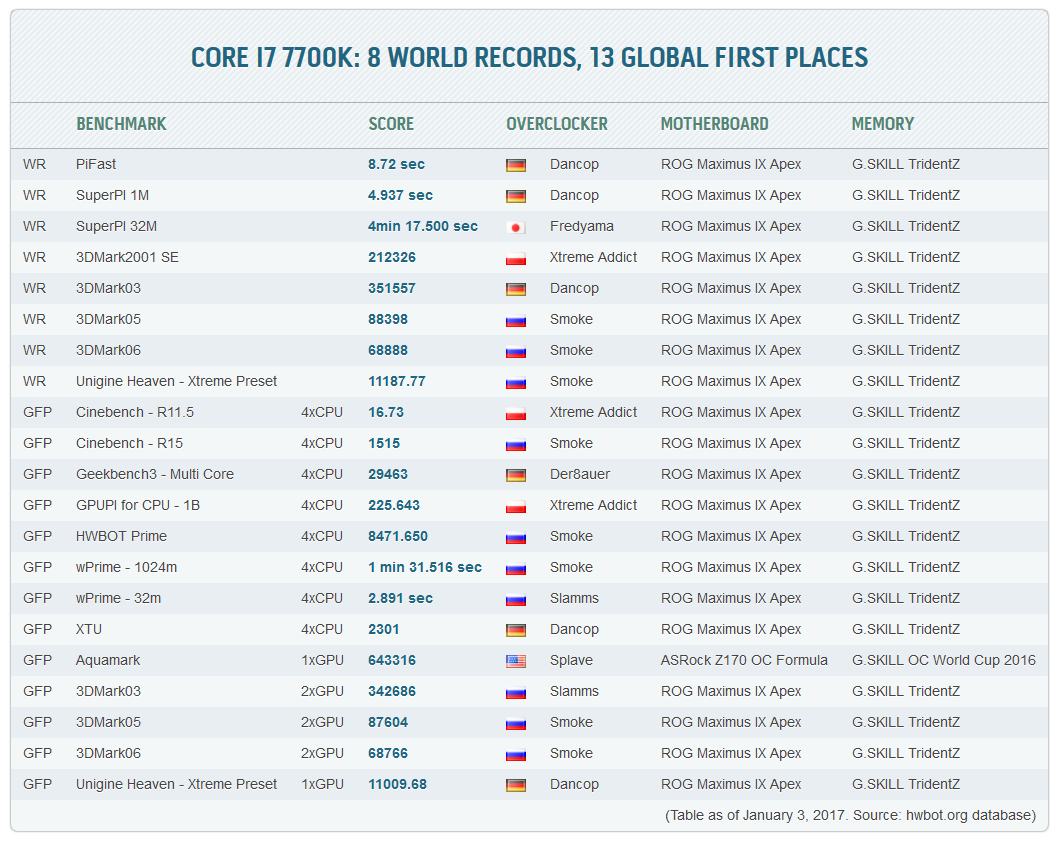The width and height of the screenshot is (1059, 841).
Task: Select the score '16.73'
Action: pos(386,412)
